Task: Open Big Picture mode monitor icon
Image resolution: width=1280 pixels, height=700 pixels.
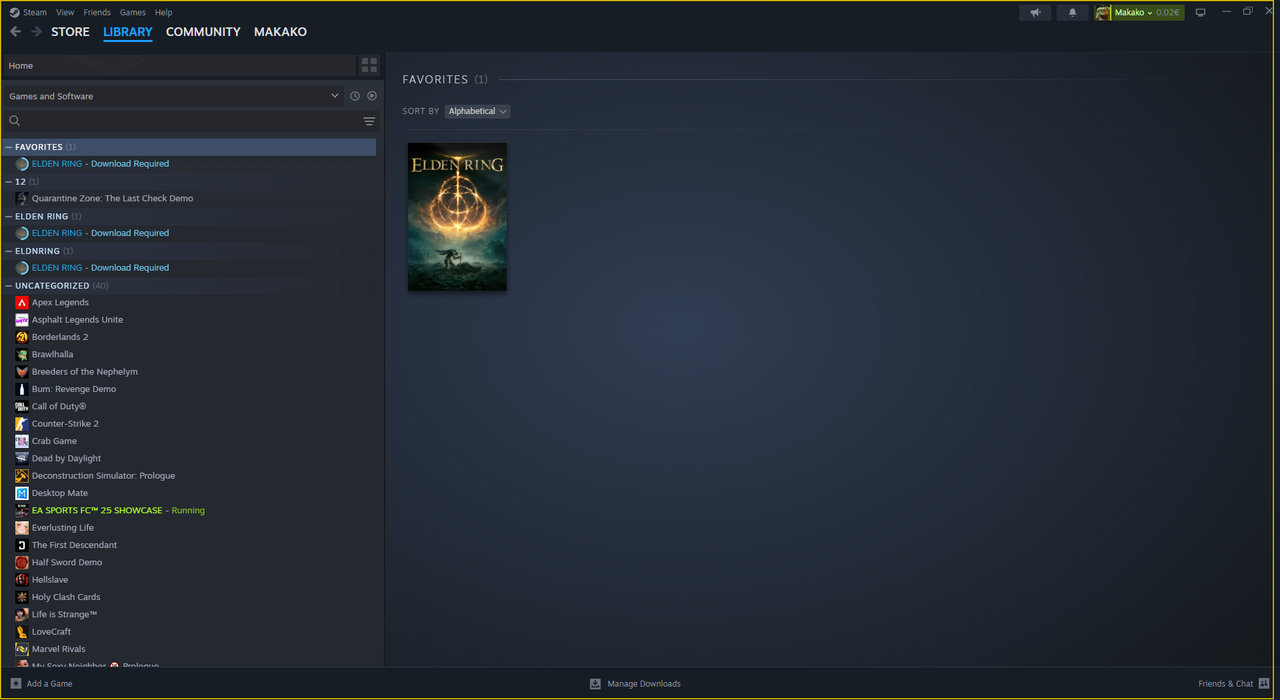Action: point(1201,12)
